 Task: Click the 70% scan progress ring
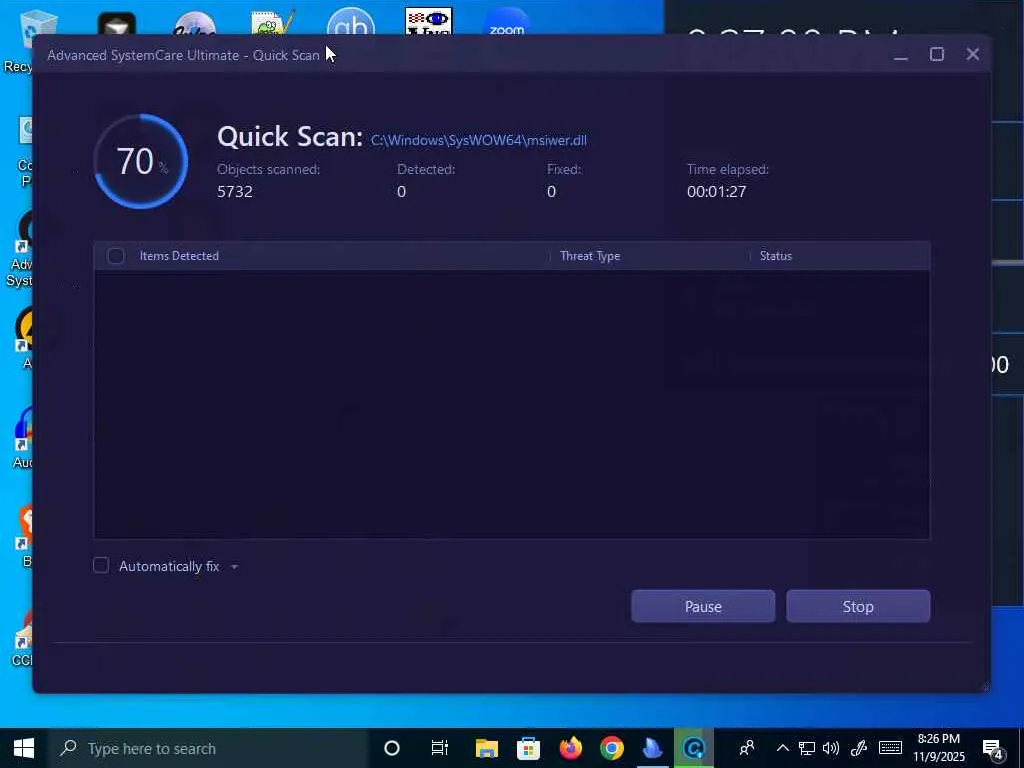tap(140, 161)
